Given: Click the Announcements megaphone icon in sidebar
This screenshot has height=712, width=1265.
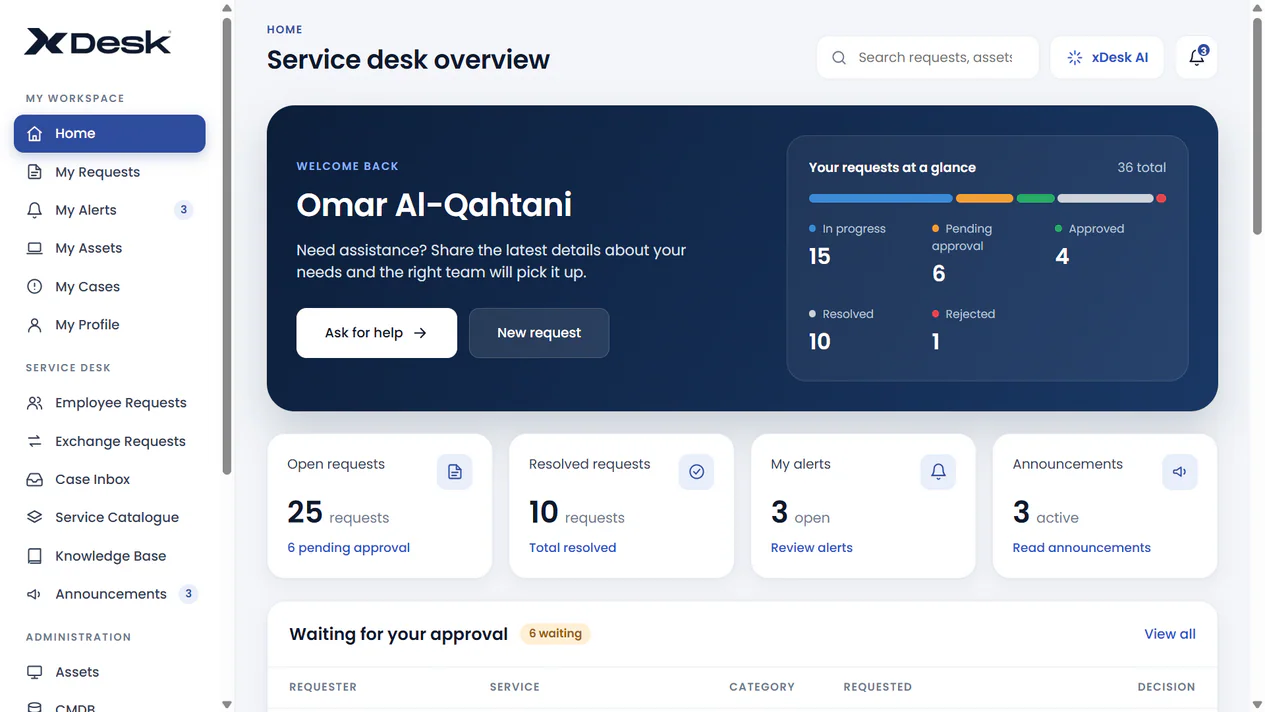Looking at the screenshot, I should 35,594.
